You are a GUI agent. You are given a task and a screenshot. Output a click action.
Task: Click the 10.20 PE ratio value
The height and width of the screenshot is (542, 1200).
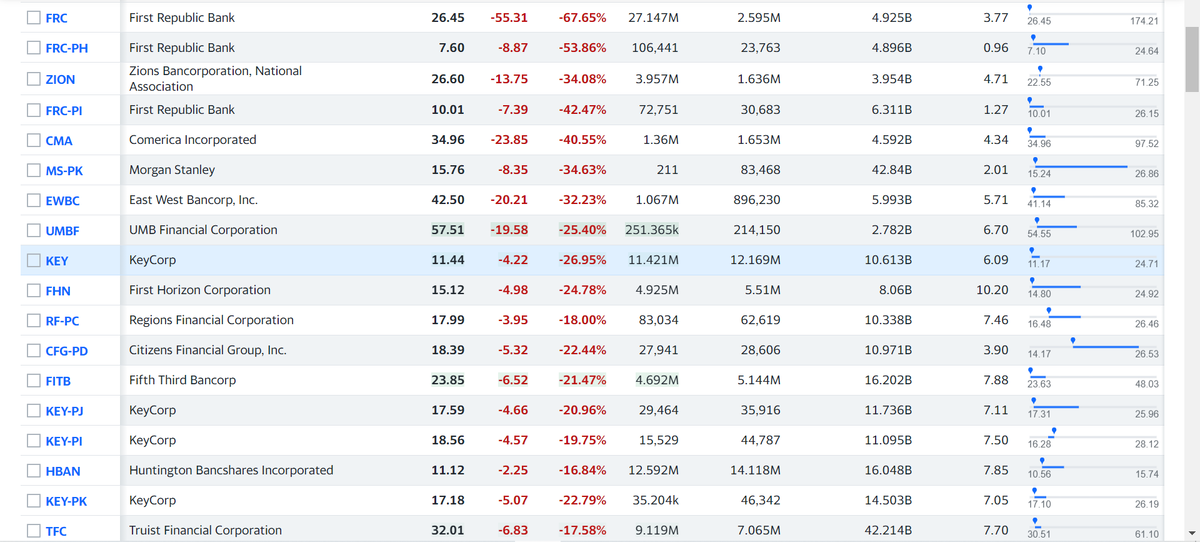992,290
